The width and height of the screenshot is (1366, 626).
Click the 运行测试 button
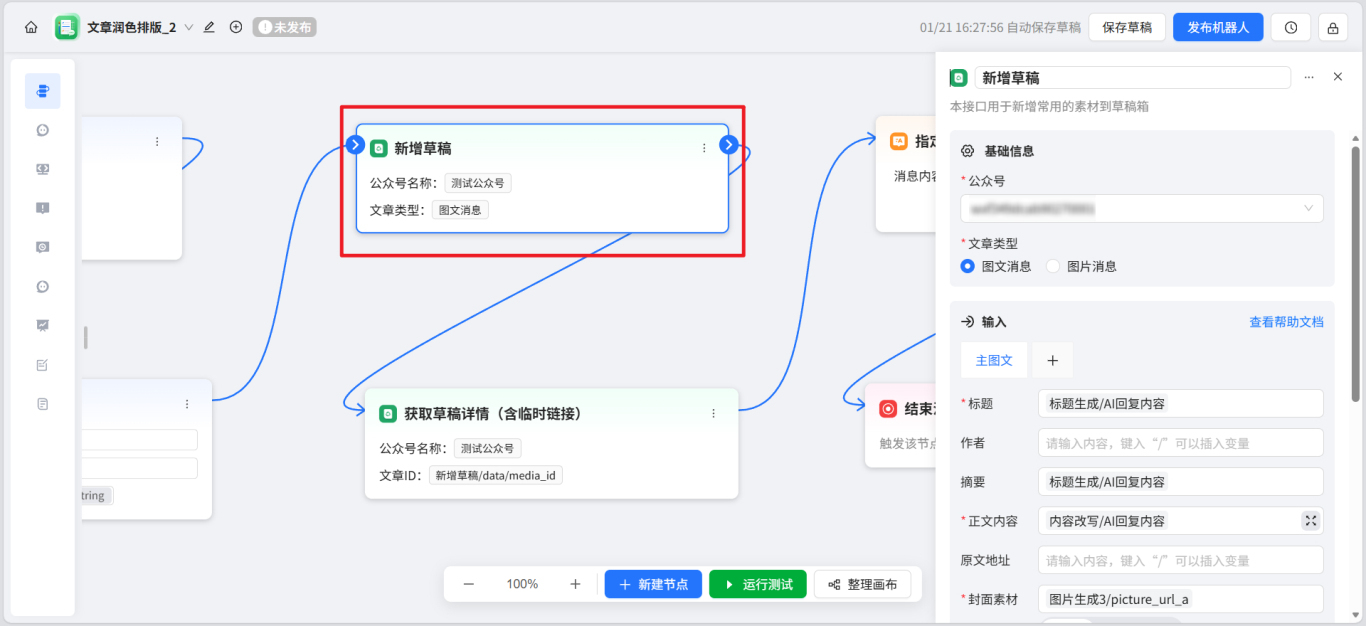pyautogui.click(x=758, y=584)
